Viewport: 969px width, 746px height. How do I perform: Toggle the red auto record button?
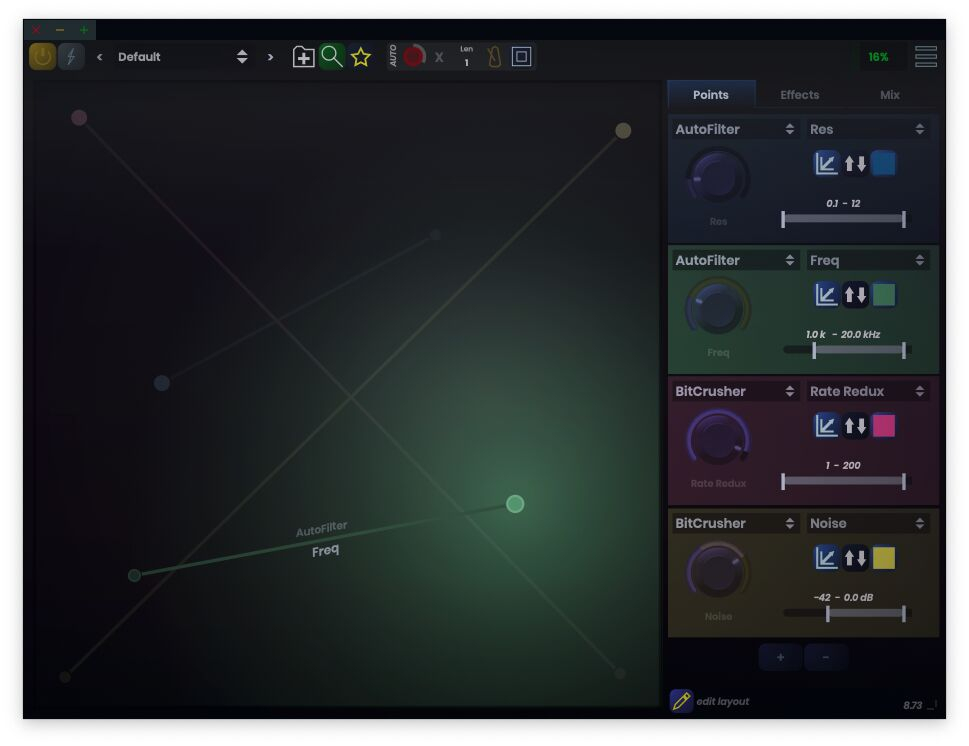414,57
